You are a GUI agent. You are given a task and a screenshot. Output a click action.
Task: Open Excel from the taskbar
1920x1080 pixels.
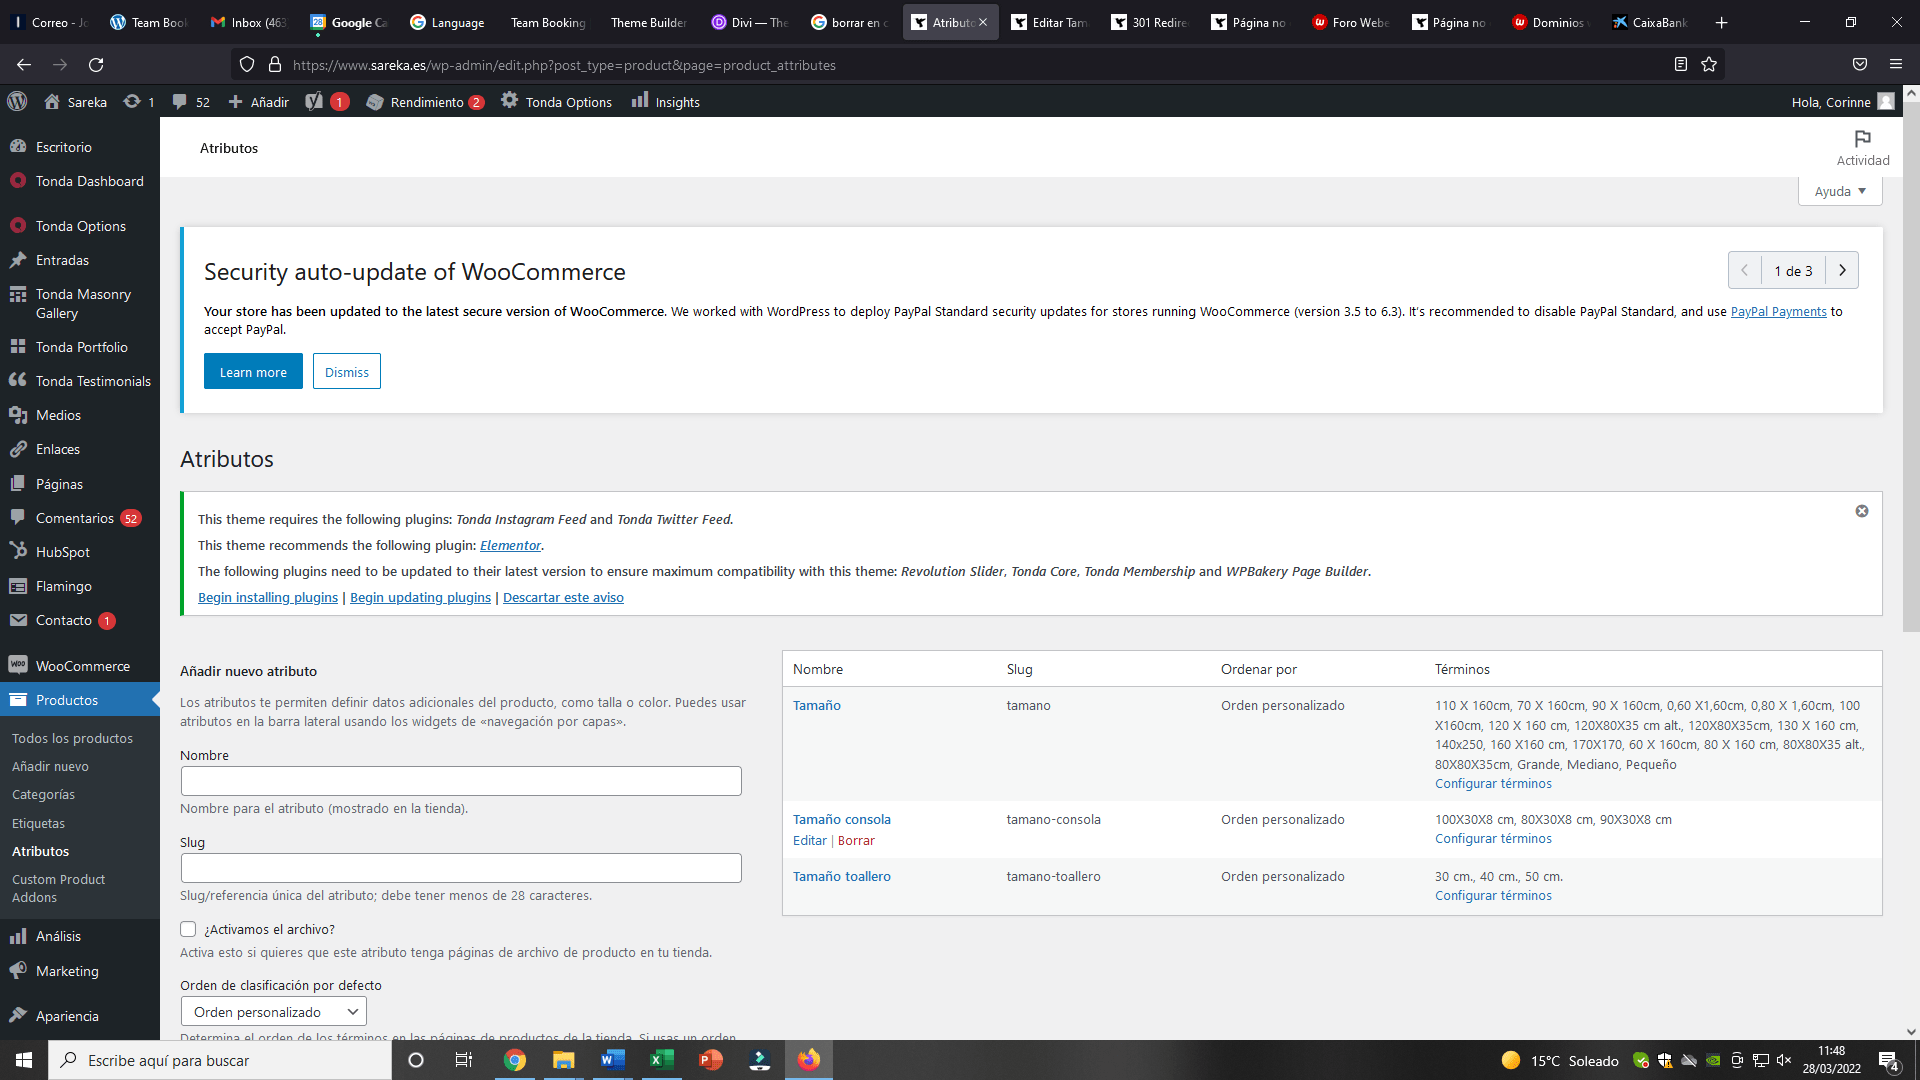(661, 1060)
